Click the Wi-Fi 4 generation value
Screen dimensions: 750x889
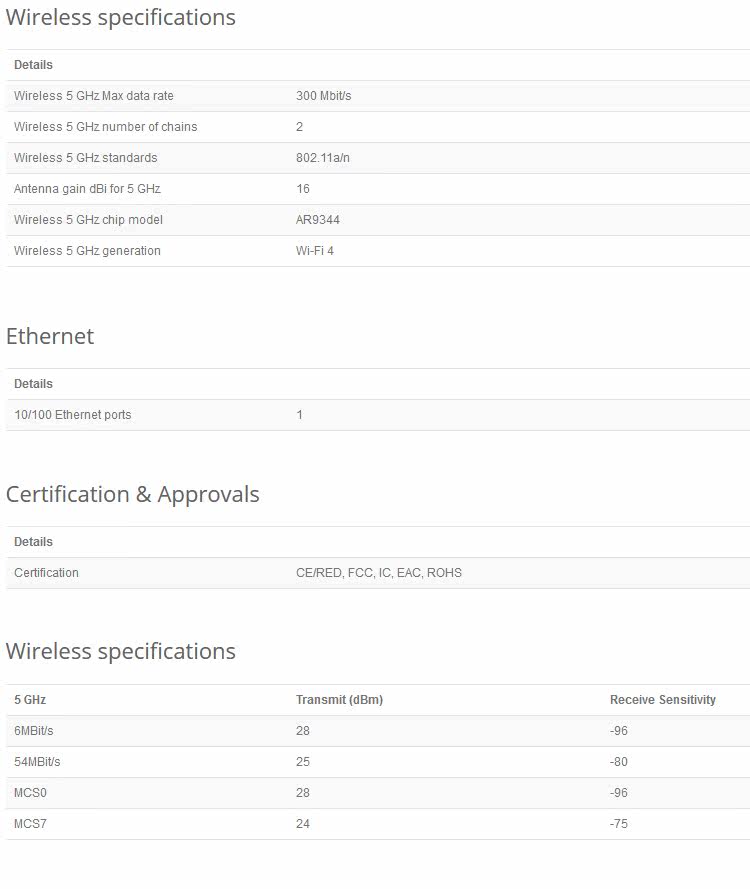click(315, 251)
